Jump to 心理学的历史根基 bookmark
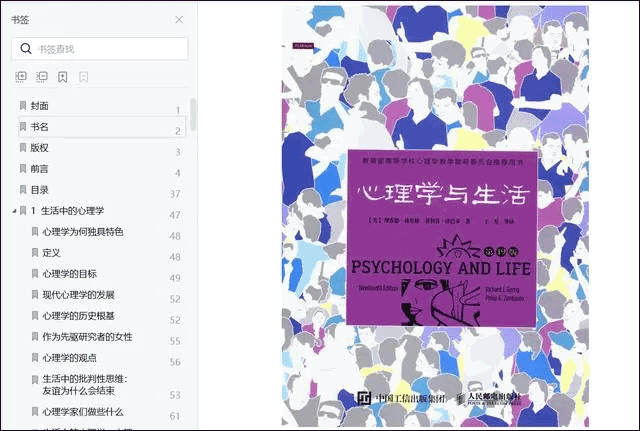Screen dimensions: 640x431 [78, 316]
